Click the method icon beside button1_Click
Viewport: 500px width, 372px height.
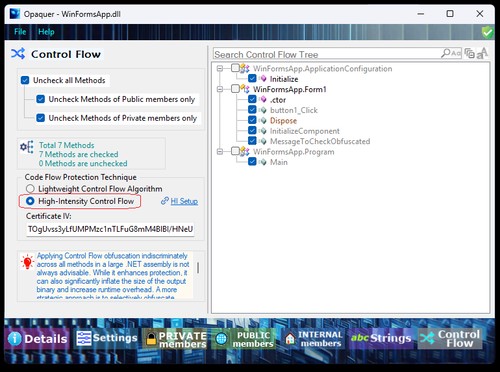point(263,110)
